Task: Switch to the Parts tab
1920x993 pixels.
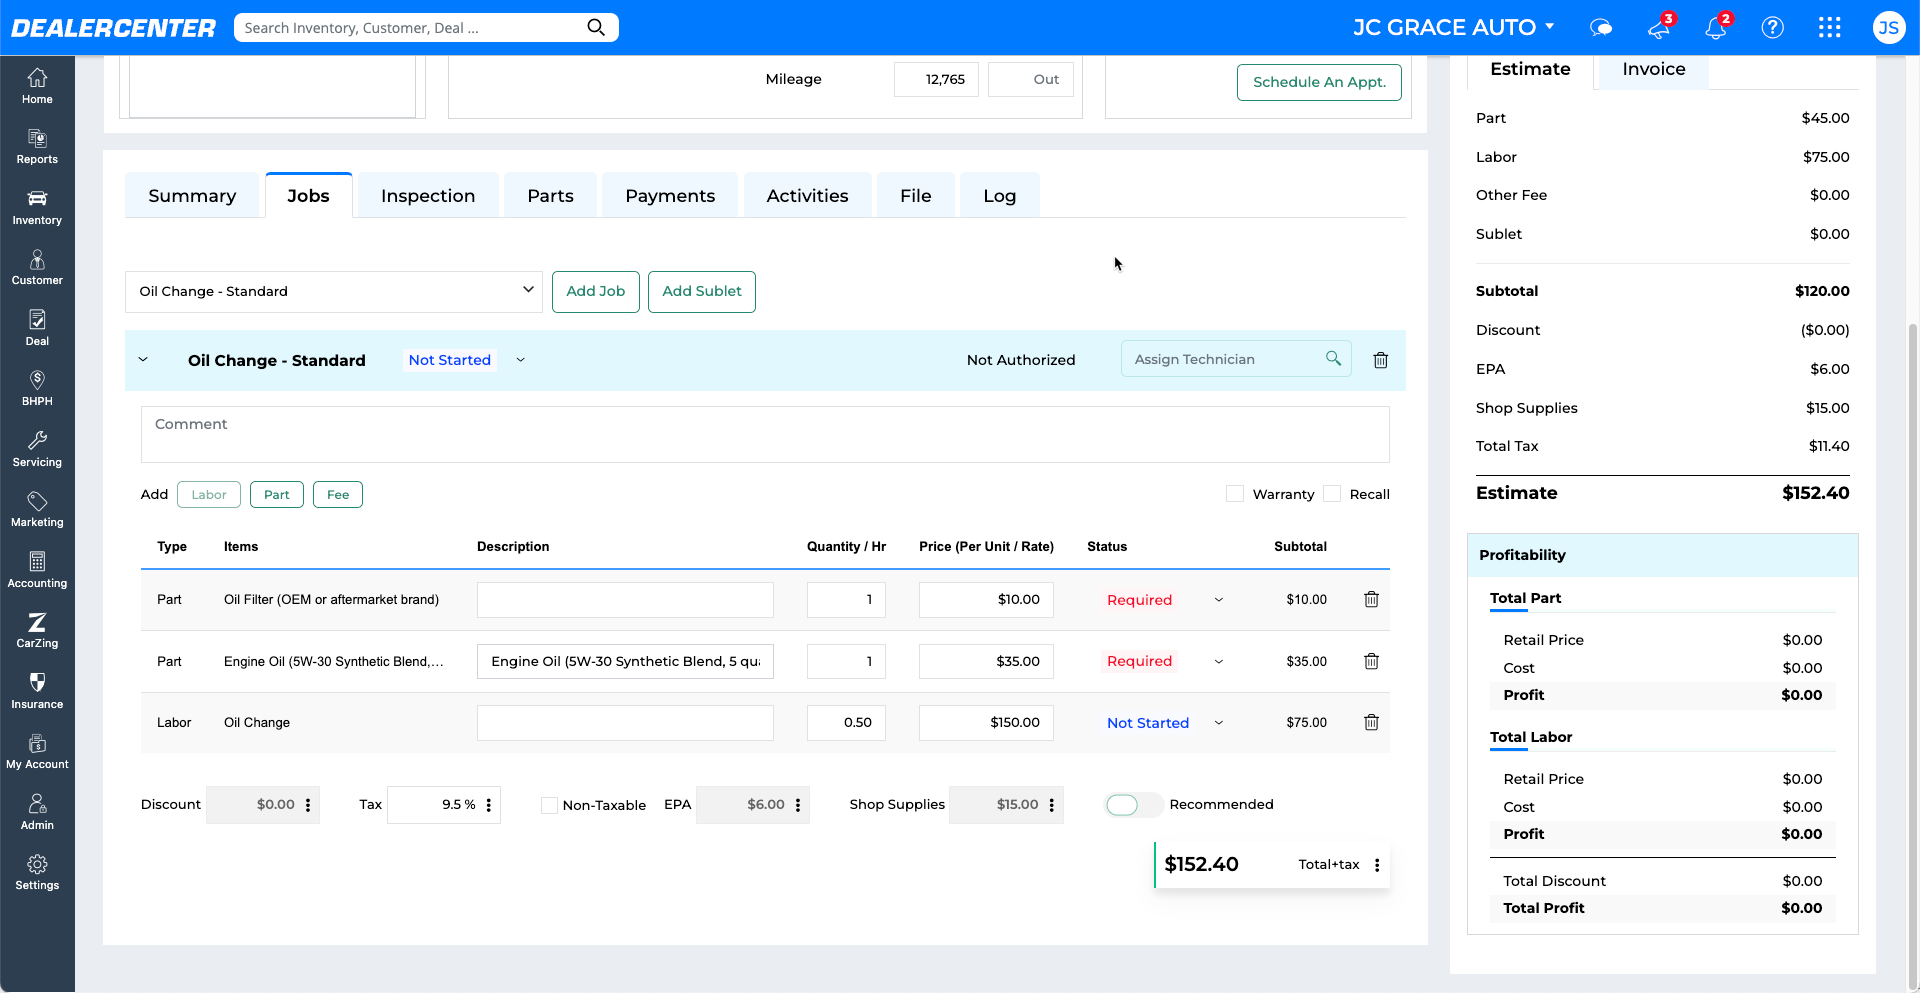Action: tap(551, 195)
